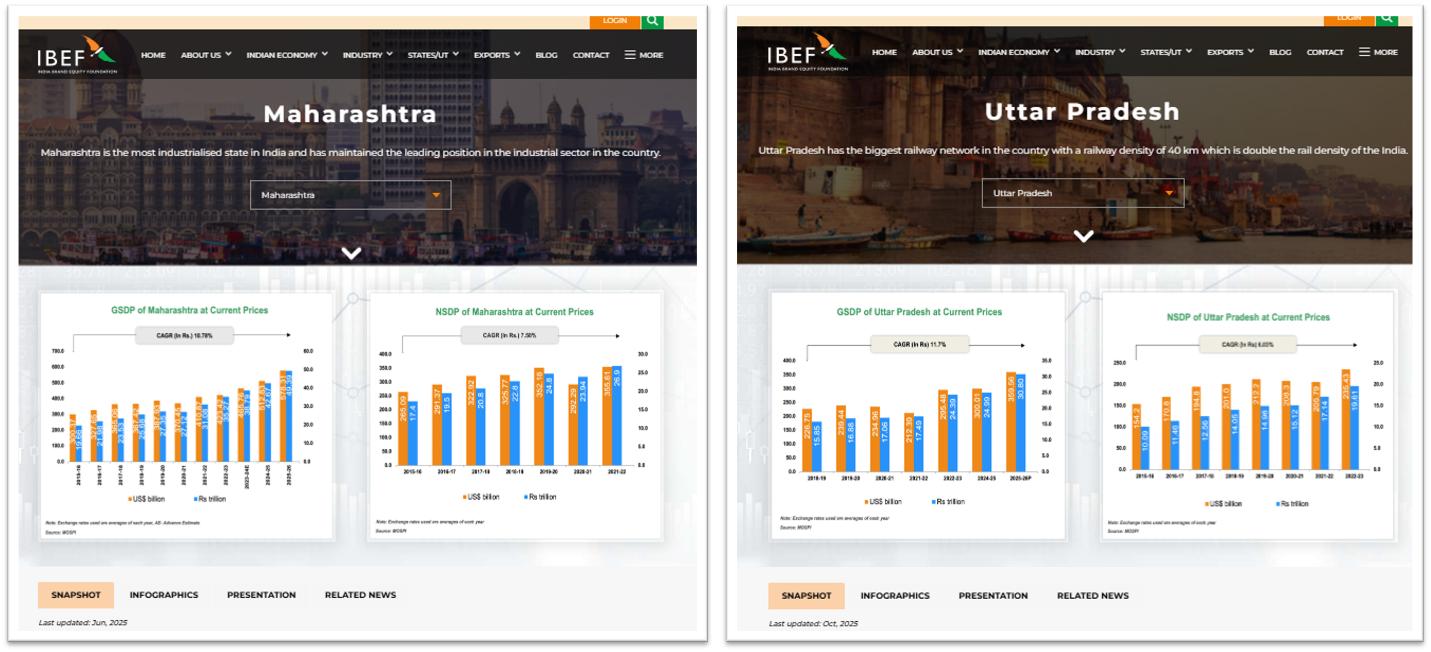Image resolution: width=1431 pixels, height=652 pixels.
Task: Expand EXPORTS menu on Maharashtra page
Action: (x=497, y=55)
